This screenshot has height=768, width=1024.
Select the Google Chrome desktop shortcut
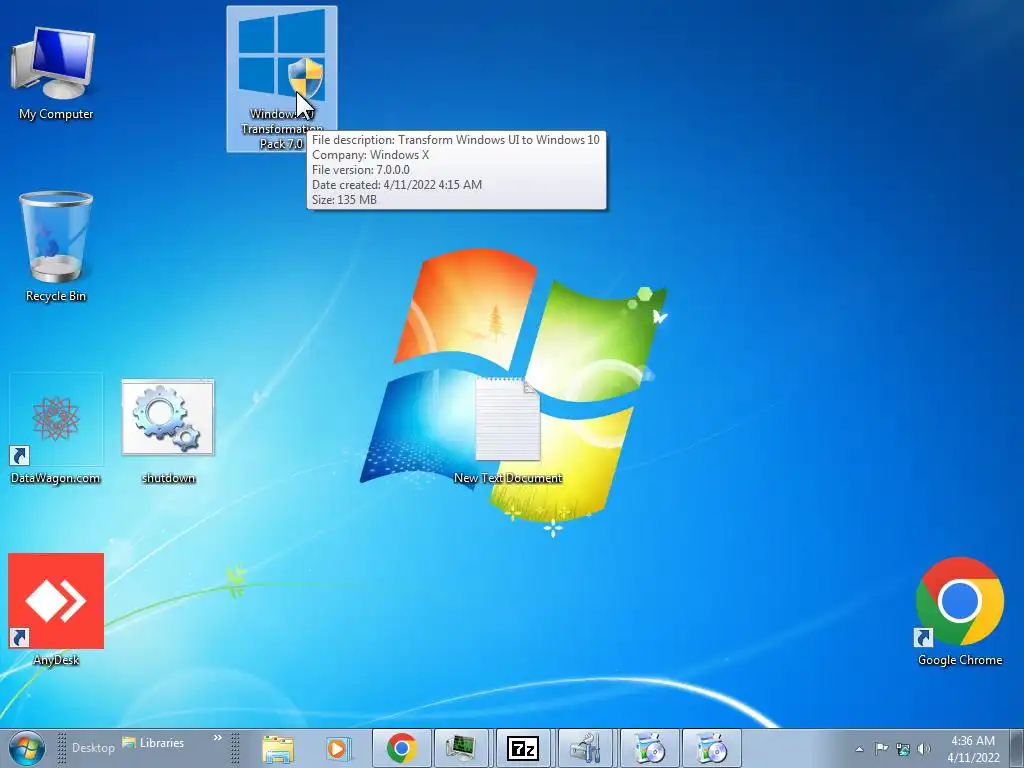tap(959, 611)
